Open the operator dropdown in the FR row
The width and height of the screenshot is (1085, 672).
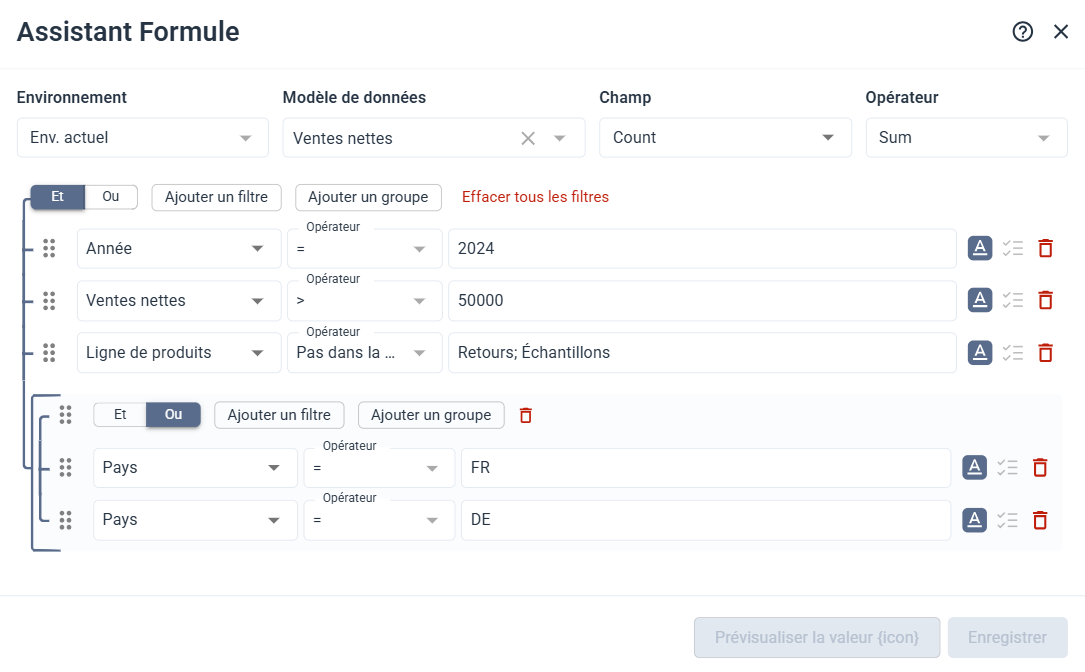click(379, 468)
